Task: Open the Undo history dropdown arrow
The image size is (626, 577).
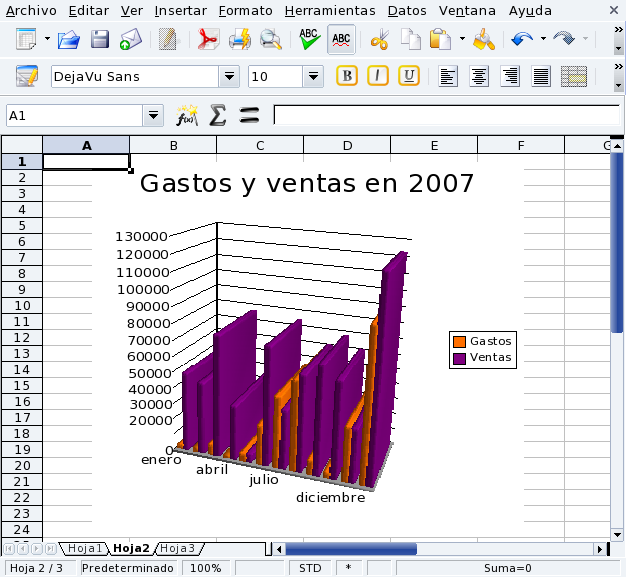Action: pyautogui.click(x=543, y=39)
